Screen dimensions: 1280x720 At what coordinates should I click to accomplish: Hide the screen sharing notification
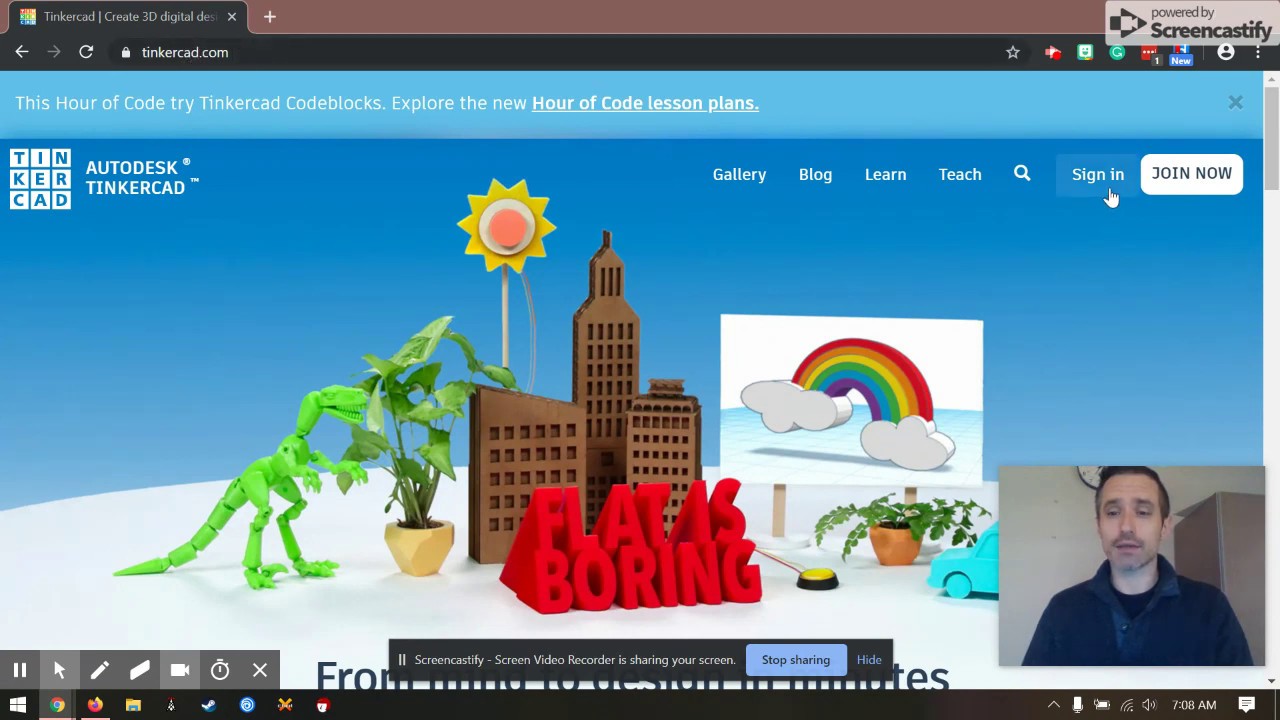pyautogui.click(x=869, y=660)
